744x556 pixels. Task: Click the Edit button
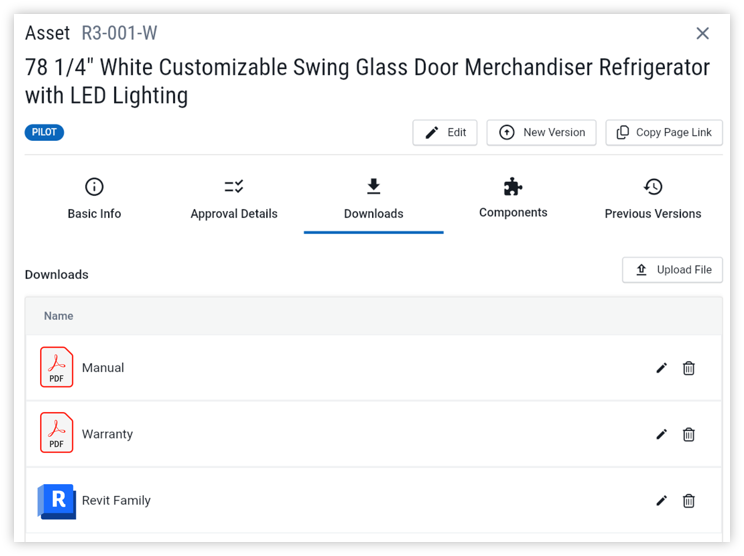445,132
